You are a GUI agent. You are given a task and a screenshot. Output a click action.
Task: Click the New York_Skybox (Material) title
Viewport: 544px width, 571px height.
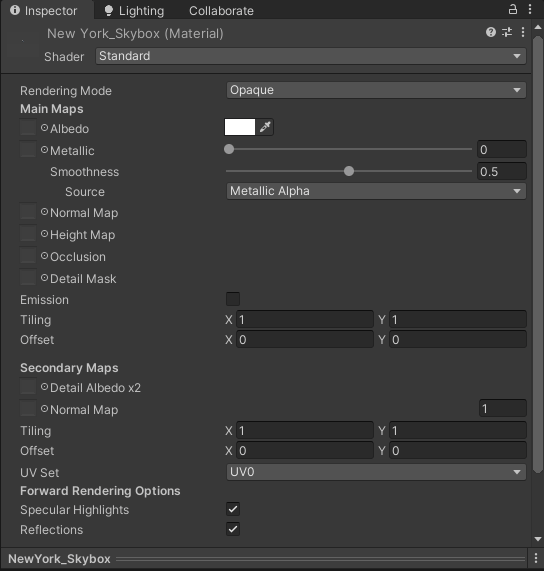pyautogui.click(x=135, y=34)
